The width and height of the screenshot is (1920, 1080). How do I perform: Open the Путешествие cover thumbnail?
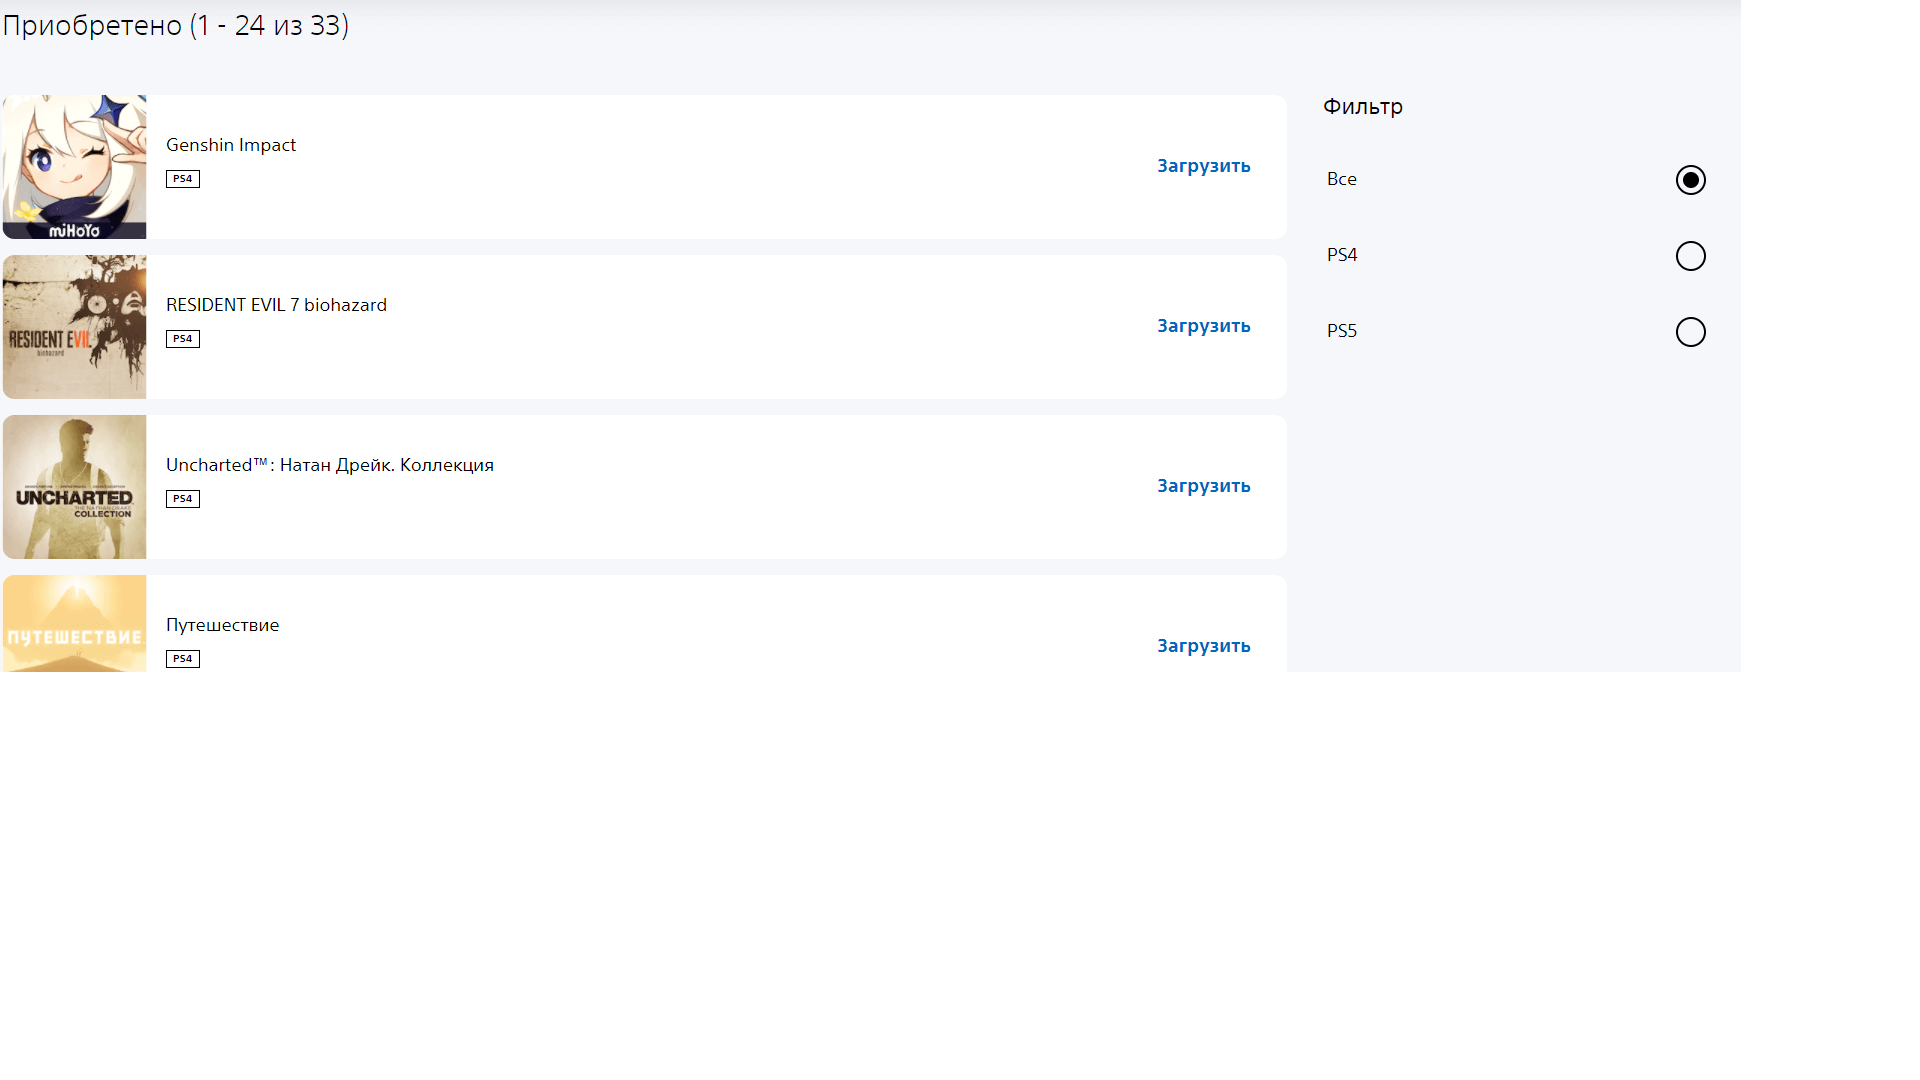(74, 623)
